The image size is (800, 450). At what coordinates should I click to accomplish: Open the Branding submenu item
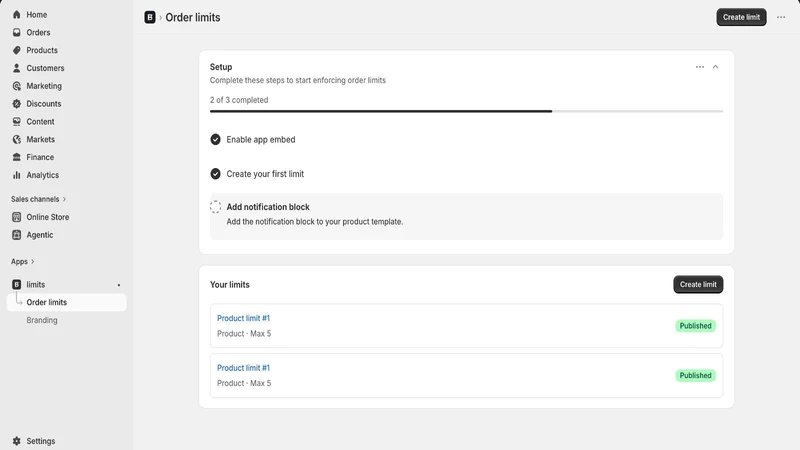(42, 320)
